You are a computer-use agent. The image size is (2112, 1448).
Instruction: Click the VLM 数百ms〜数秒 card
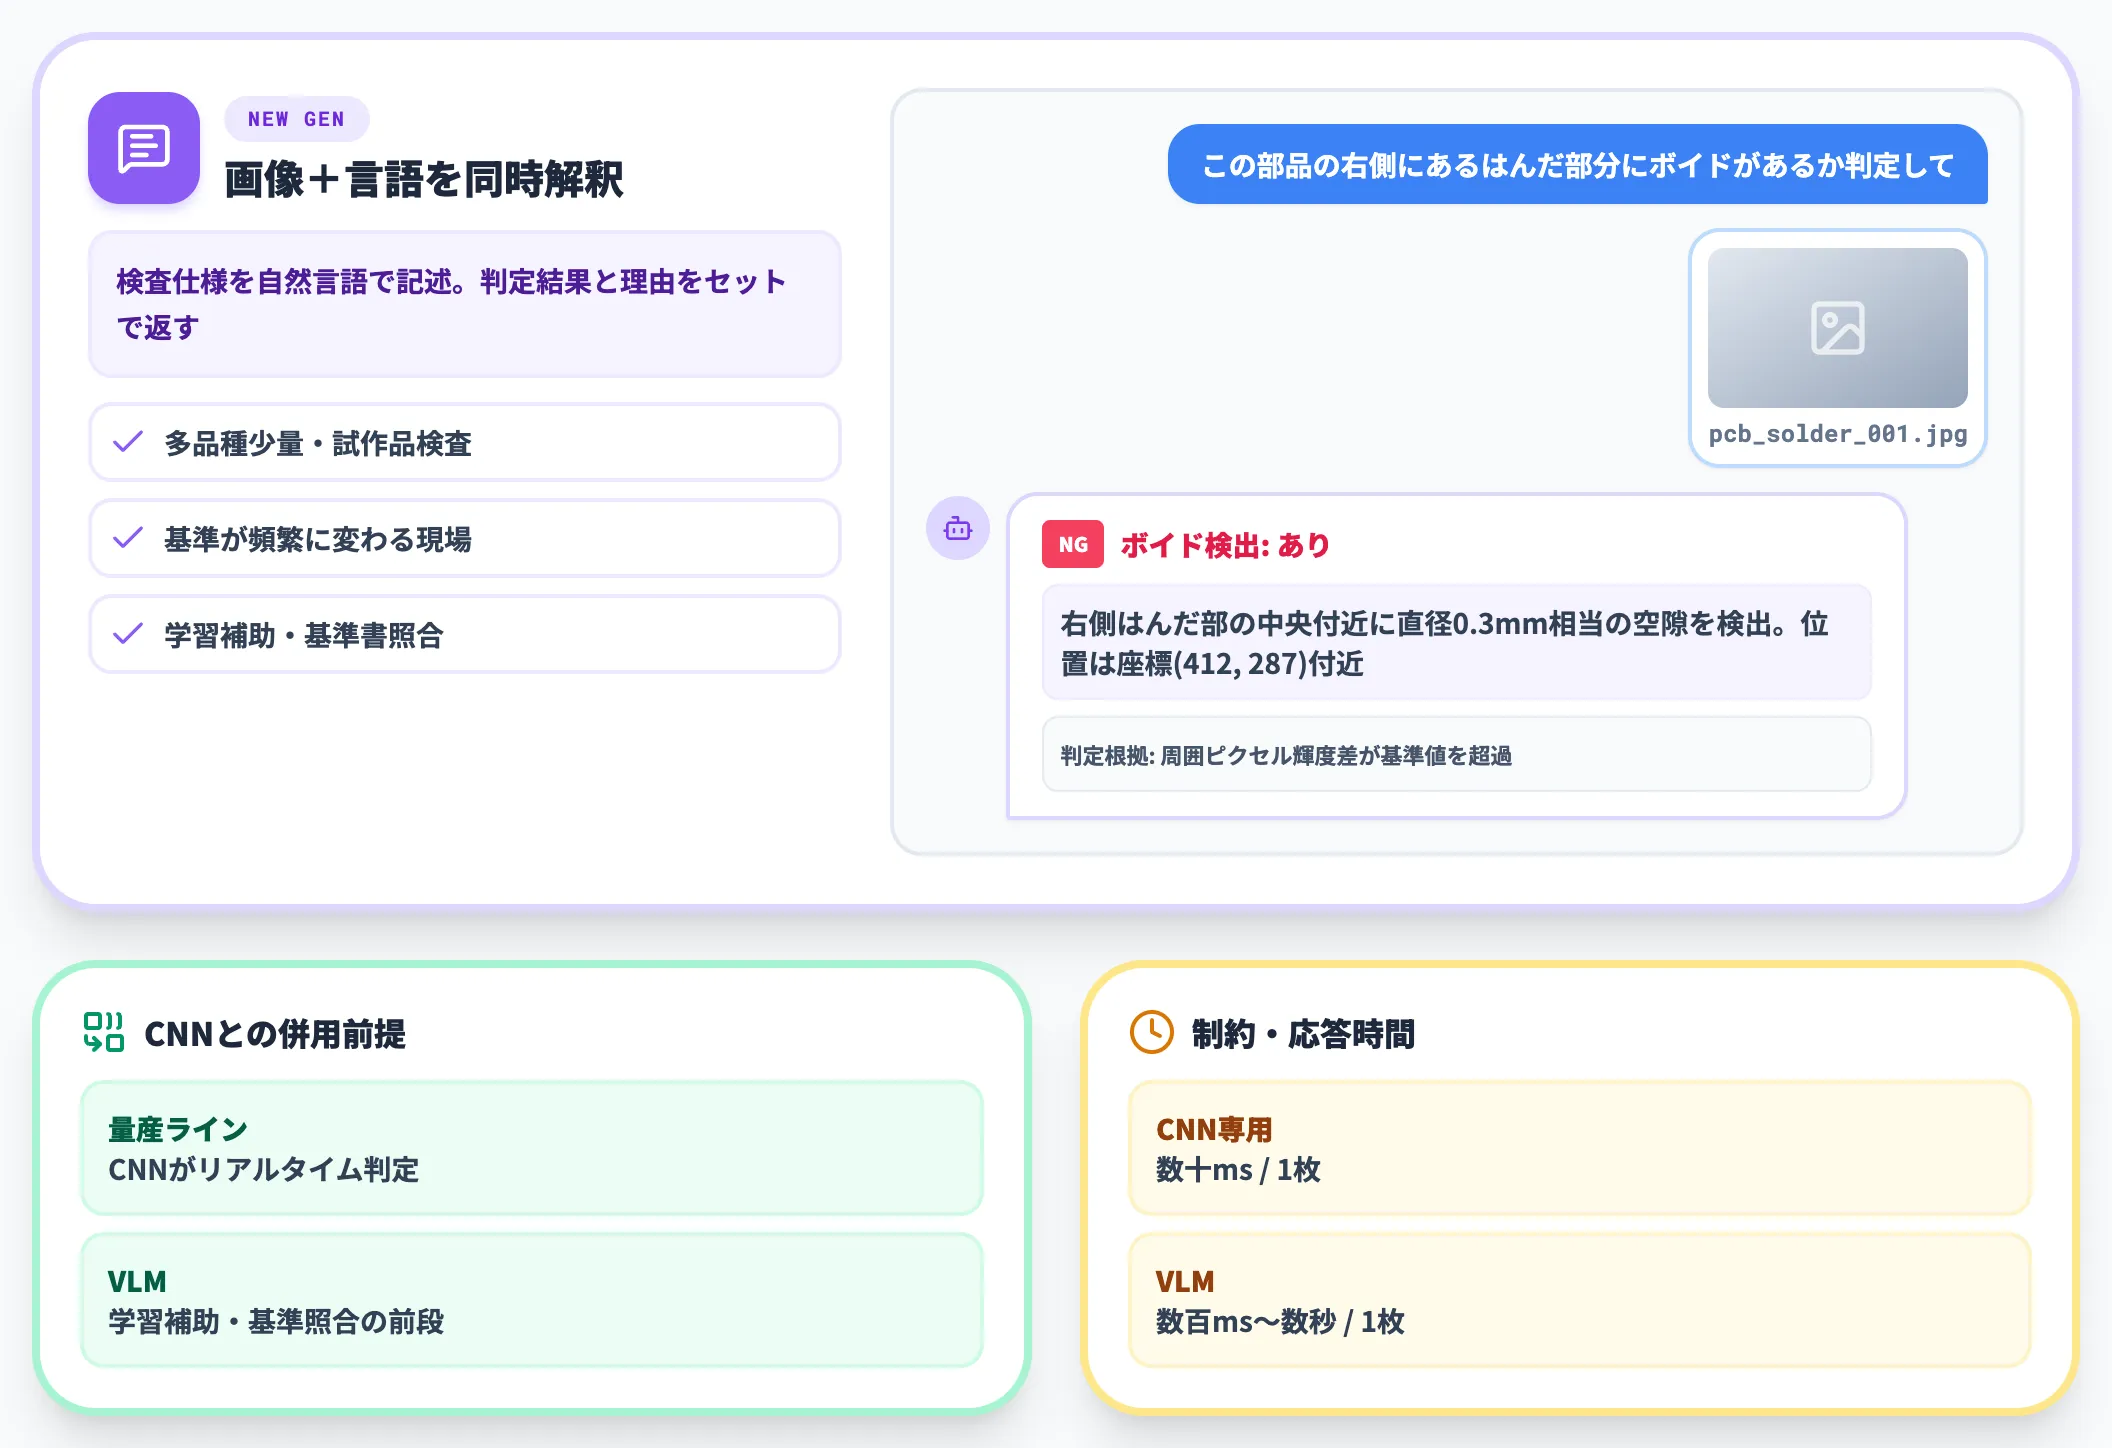(x=1580, y=1300)
